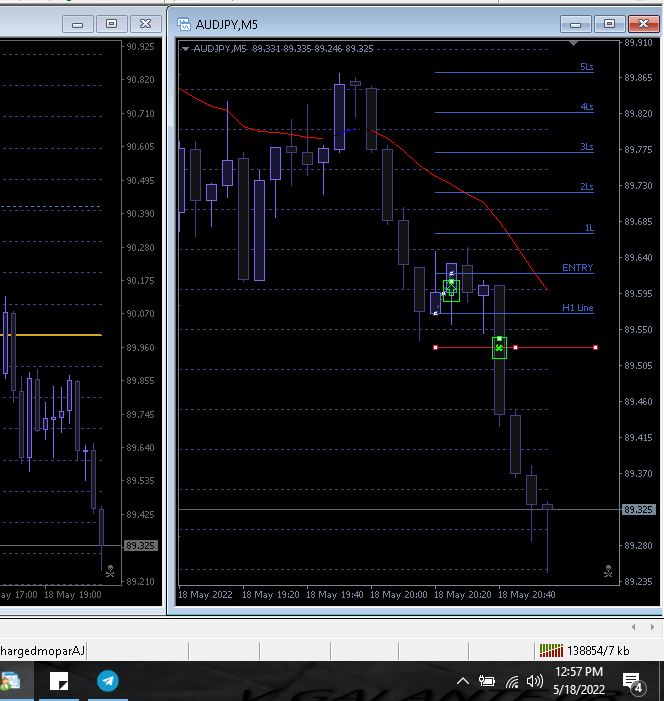The width and height of the screenshot is (664, 701).
Task: Select the right anchor of red line
Action: tap(596, 347)
